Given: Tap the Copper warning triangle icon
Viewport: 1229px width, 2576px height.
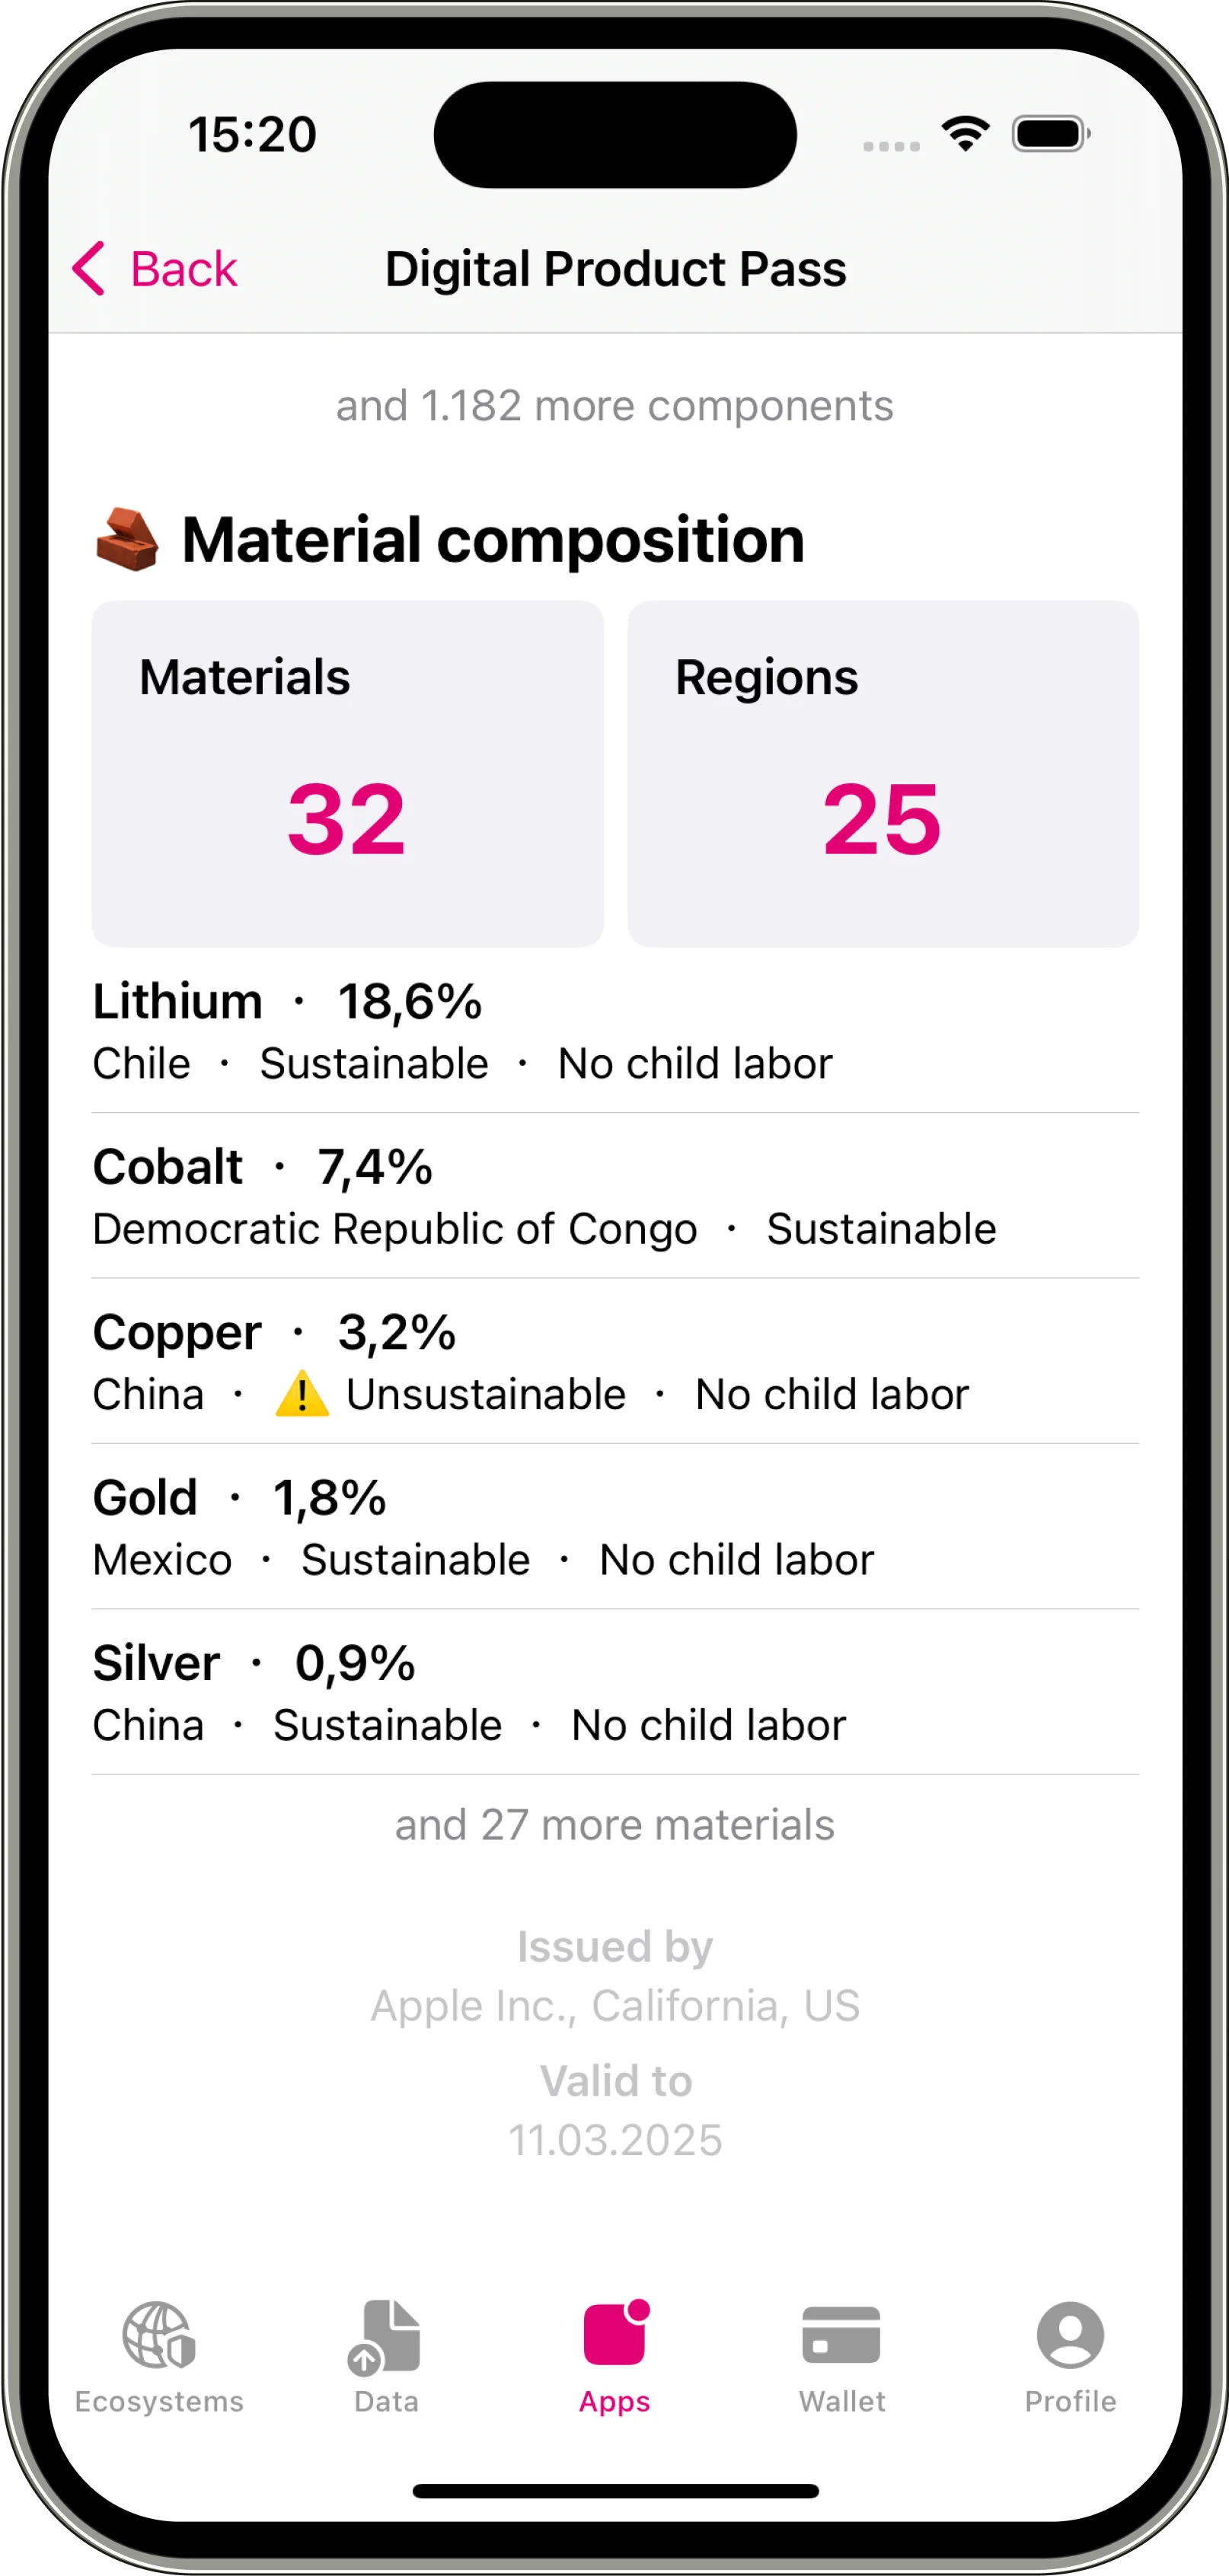Looking at the screenshot, I should (x=302, y=1394).
